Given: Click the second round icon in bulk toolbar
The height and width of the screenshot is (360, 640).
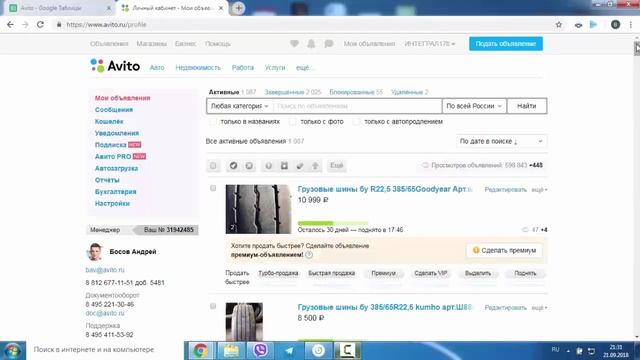Looking at the screenshot, I should click(249, 166).
